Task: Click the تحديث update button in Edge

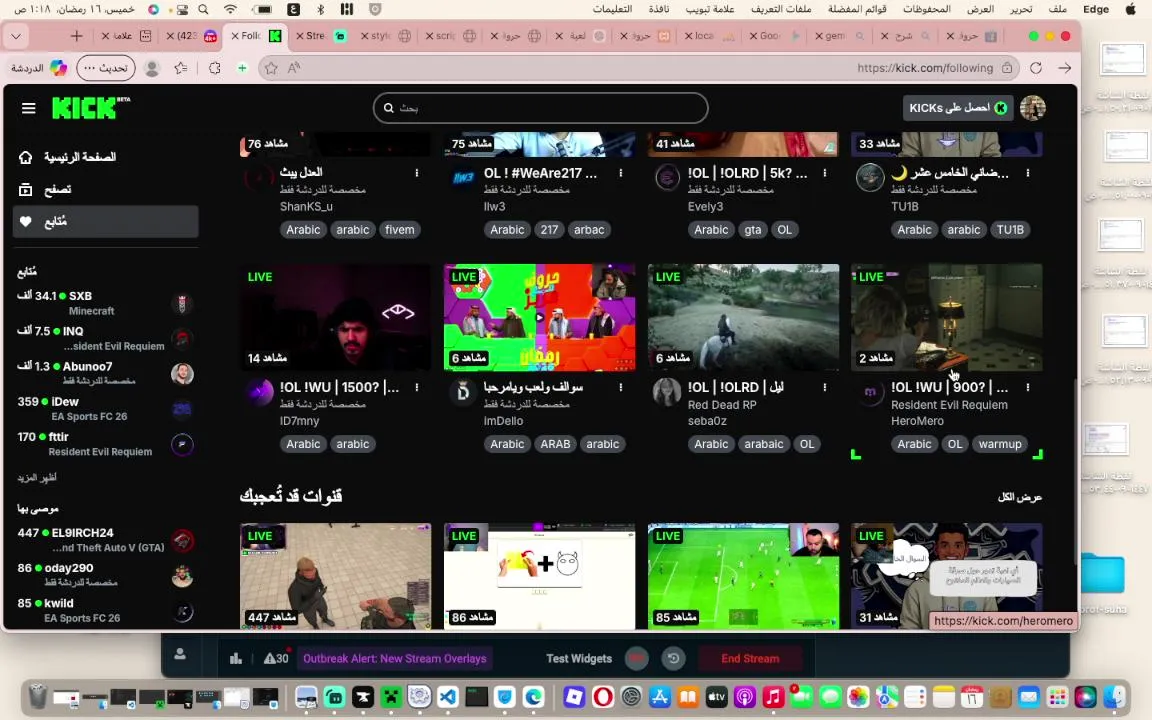Action: point(106,68)
